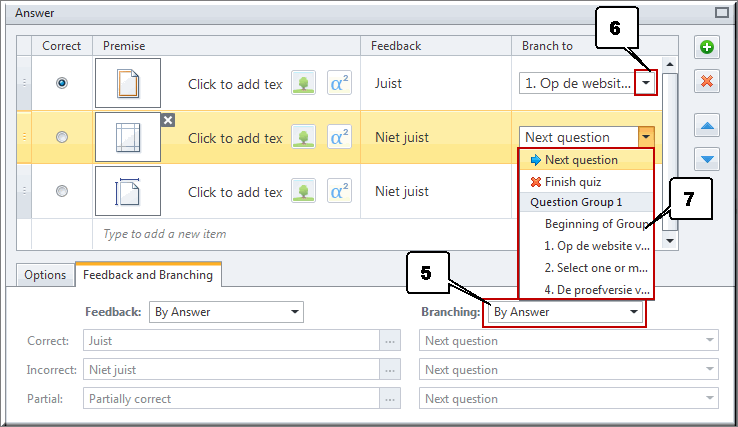Mark the third answer as correct

[62, 191]
